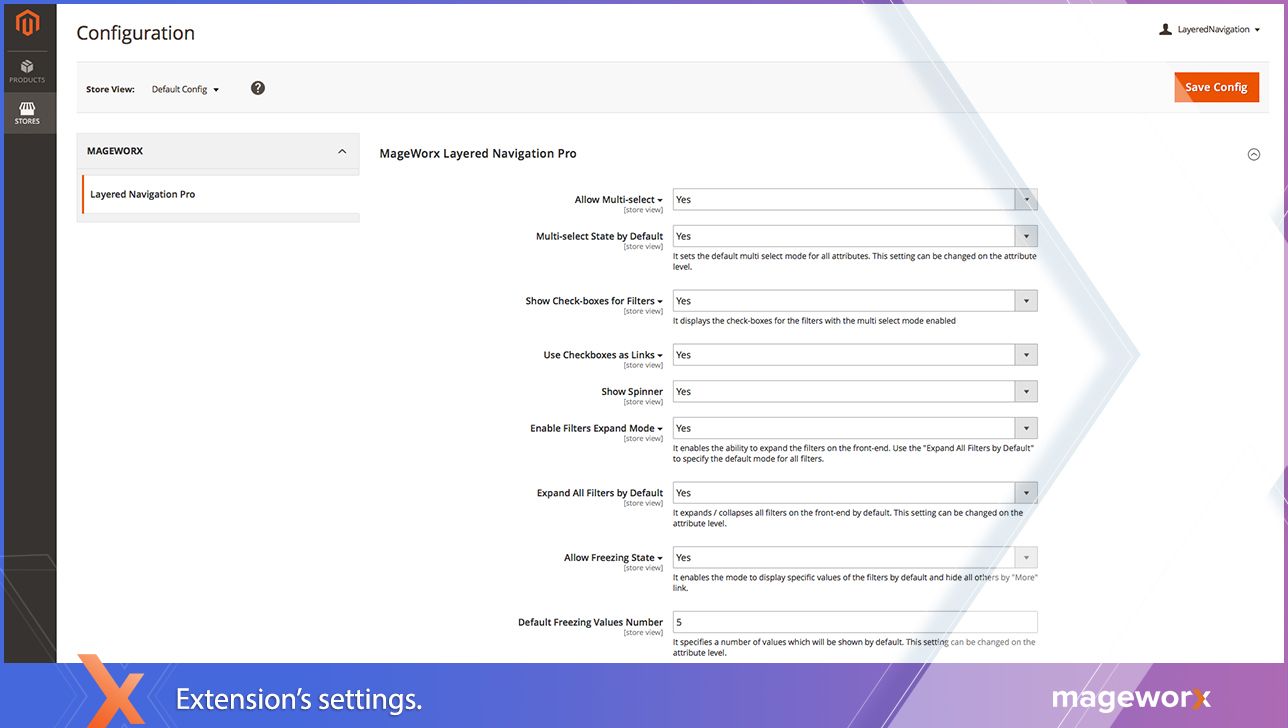This screenshot has width=1288, height=728.
Task: Open the Allow Freezing State dropdown
Action: pyautogui.click(x=854, y=558)
